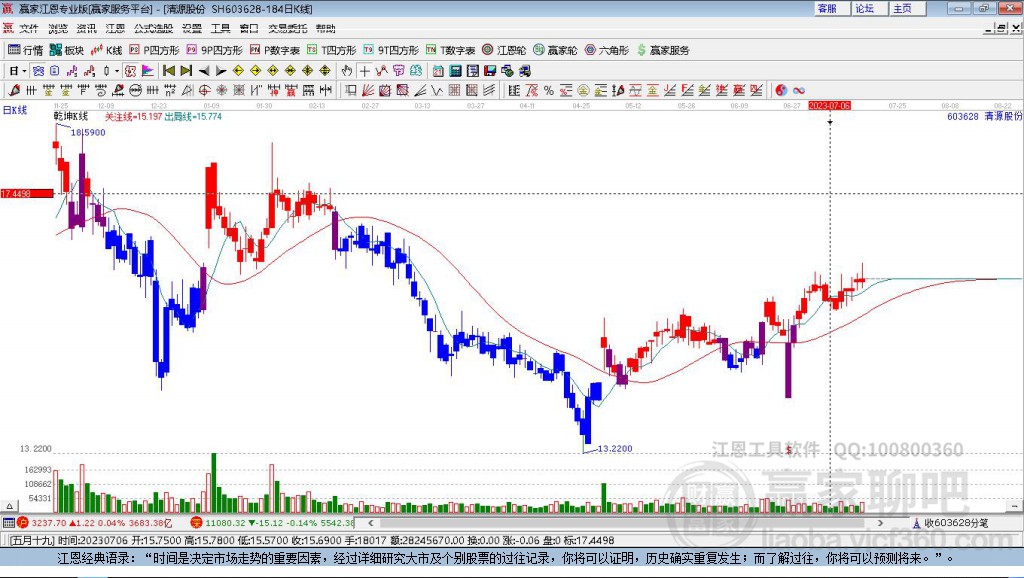Click the highlighted 2023-07-06 date marker
The height and width of the screenshot is (578, 1024).
pos(829,105)
